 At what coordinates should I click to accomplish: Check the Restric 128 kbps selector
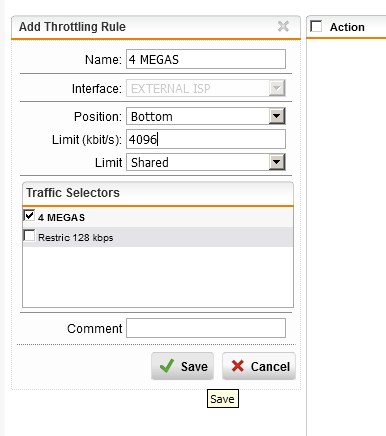coord(29,235)
